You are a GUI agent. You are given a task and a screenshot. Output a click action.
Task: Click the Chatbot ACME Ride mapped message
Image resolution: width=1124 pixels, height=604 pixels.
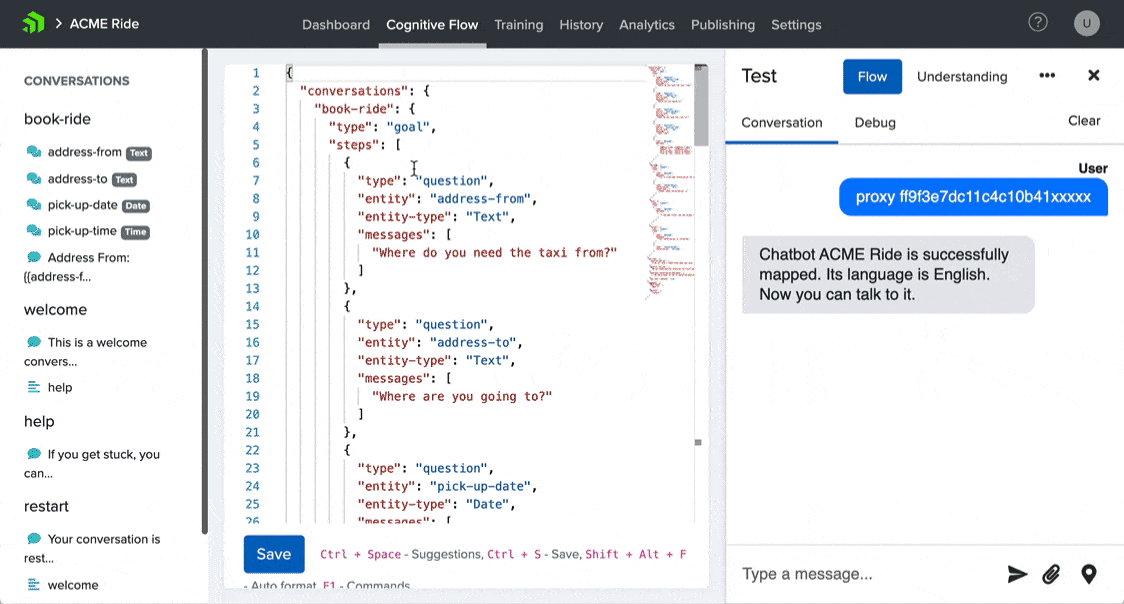coord(888,274)
